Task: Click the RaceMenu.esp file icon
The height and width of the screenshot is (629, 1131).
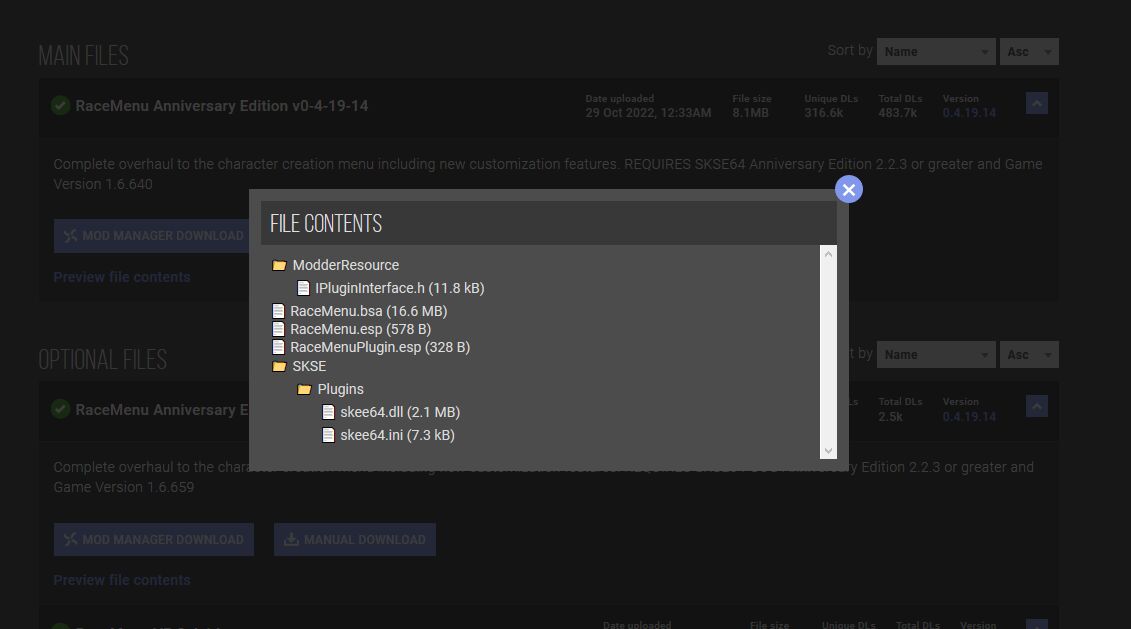Action: 278,329
